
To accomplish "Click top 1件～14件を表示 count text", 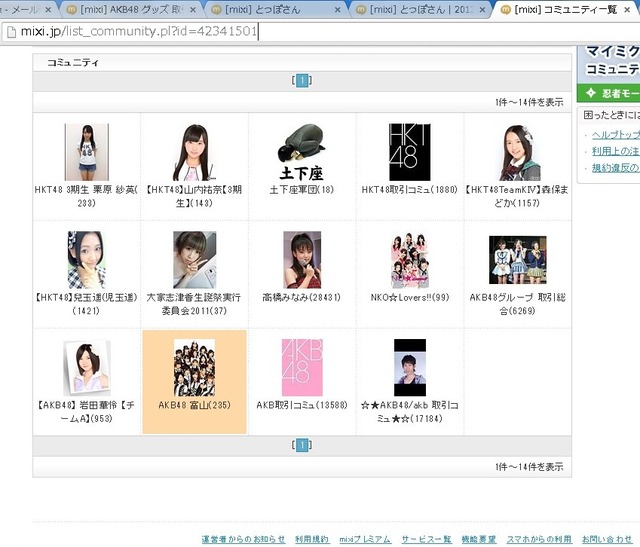I will pos(529,102).
